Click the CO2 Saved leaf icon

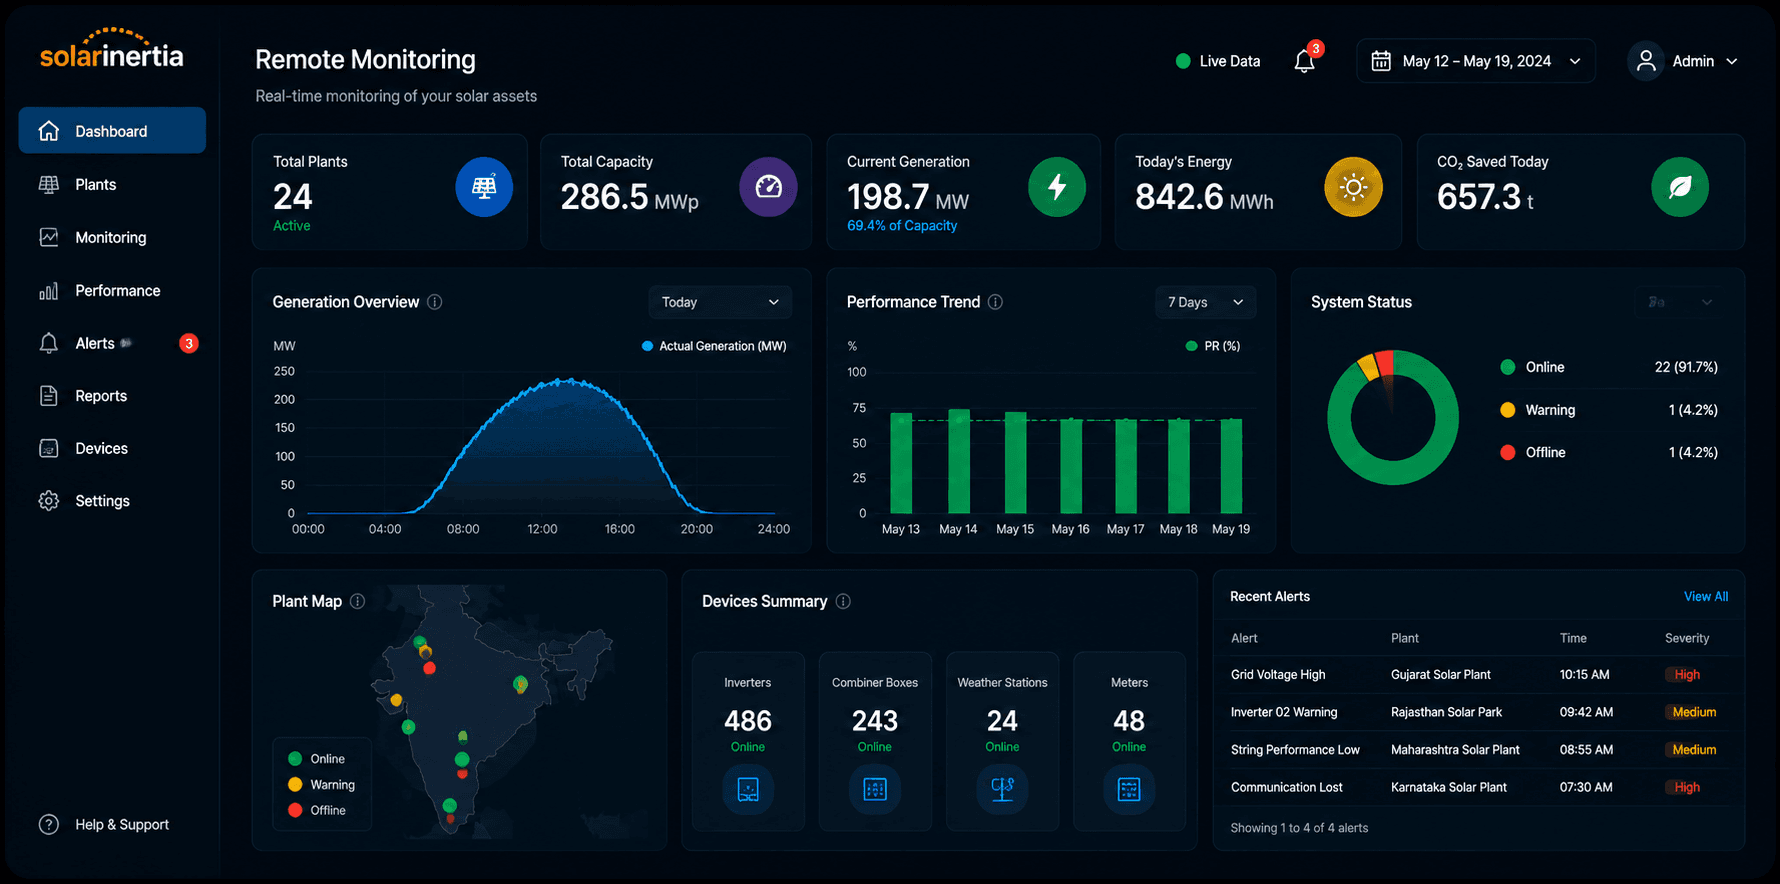pyautogui.click(x=1680, y=187)
